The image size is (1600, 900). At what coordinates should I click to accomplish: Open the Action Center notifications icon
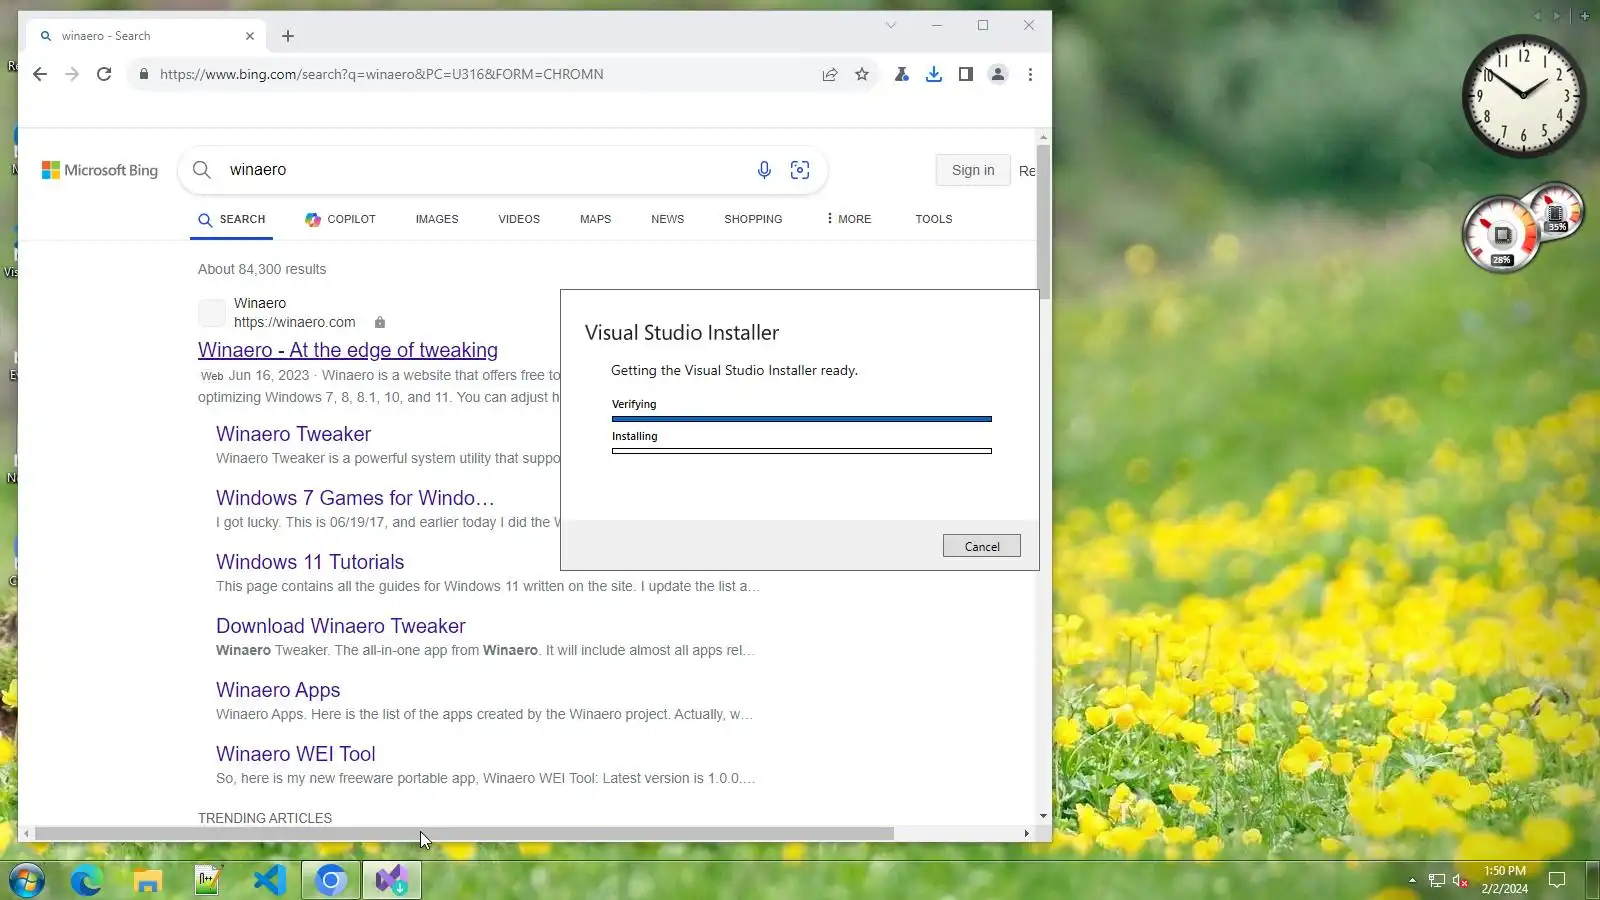1557,881
